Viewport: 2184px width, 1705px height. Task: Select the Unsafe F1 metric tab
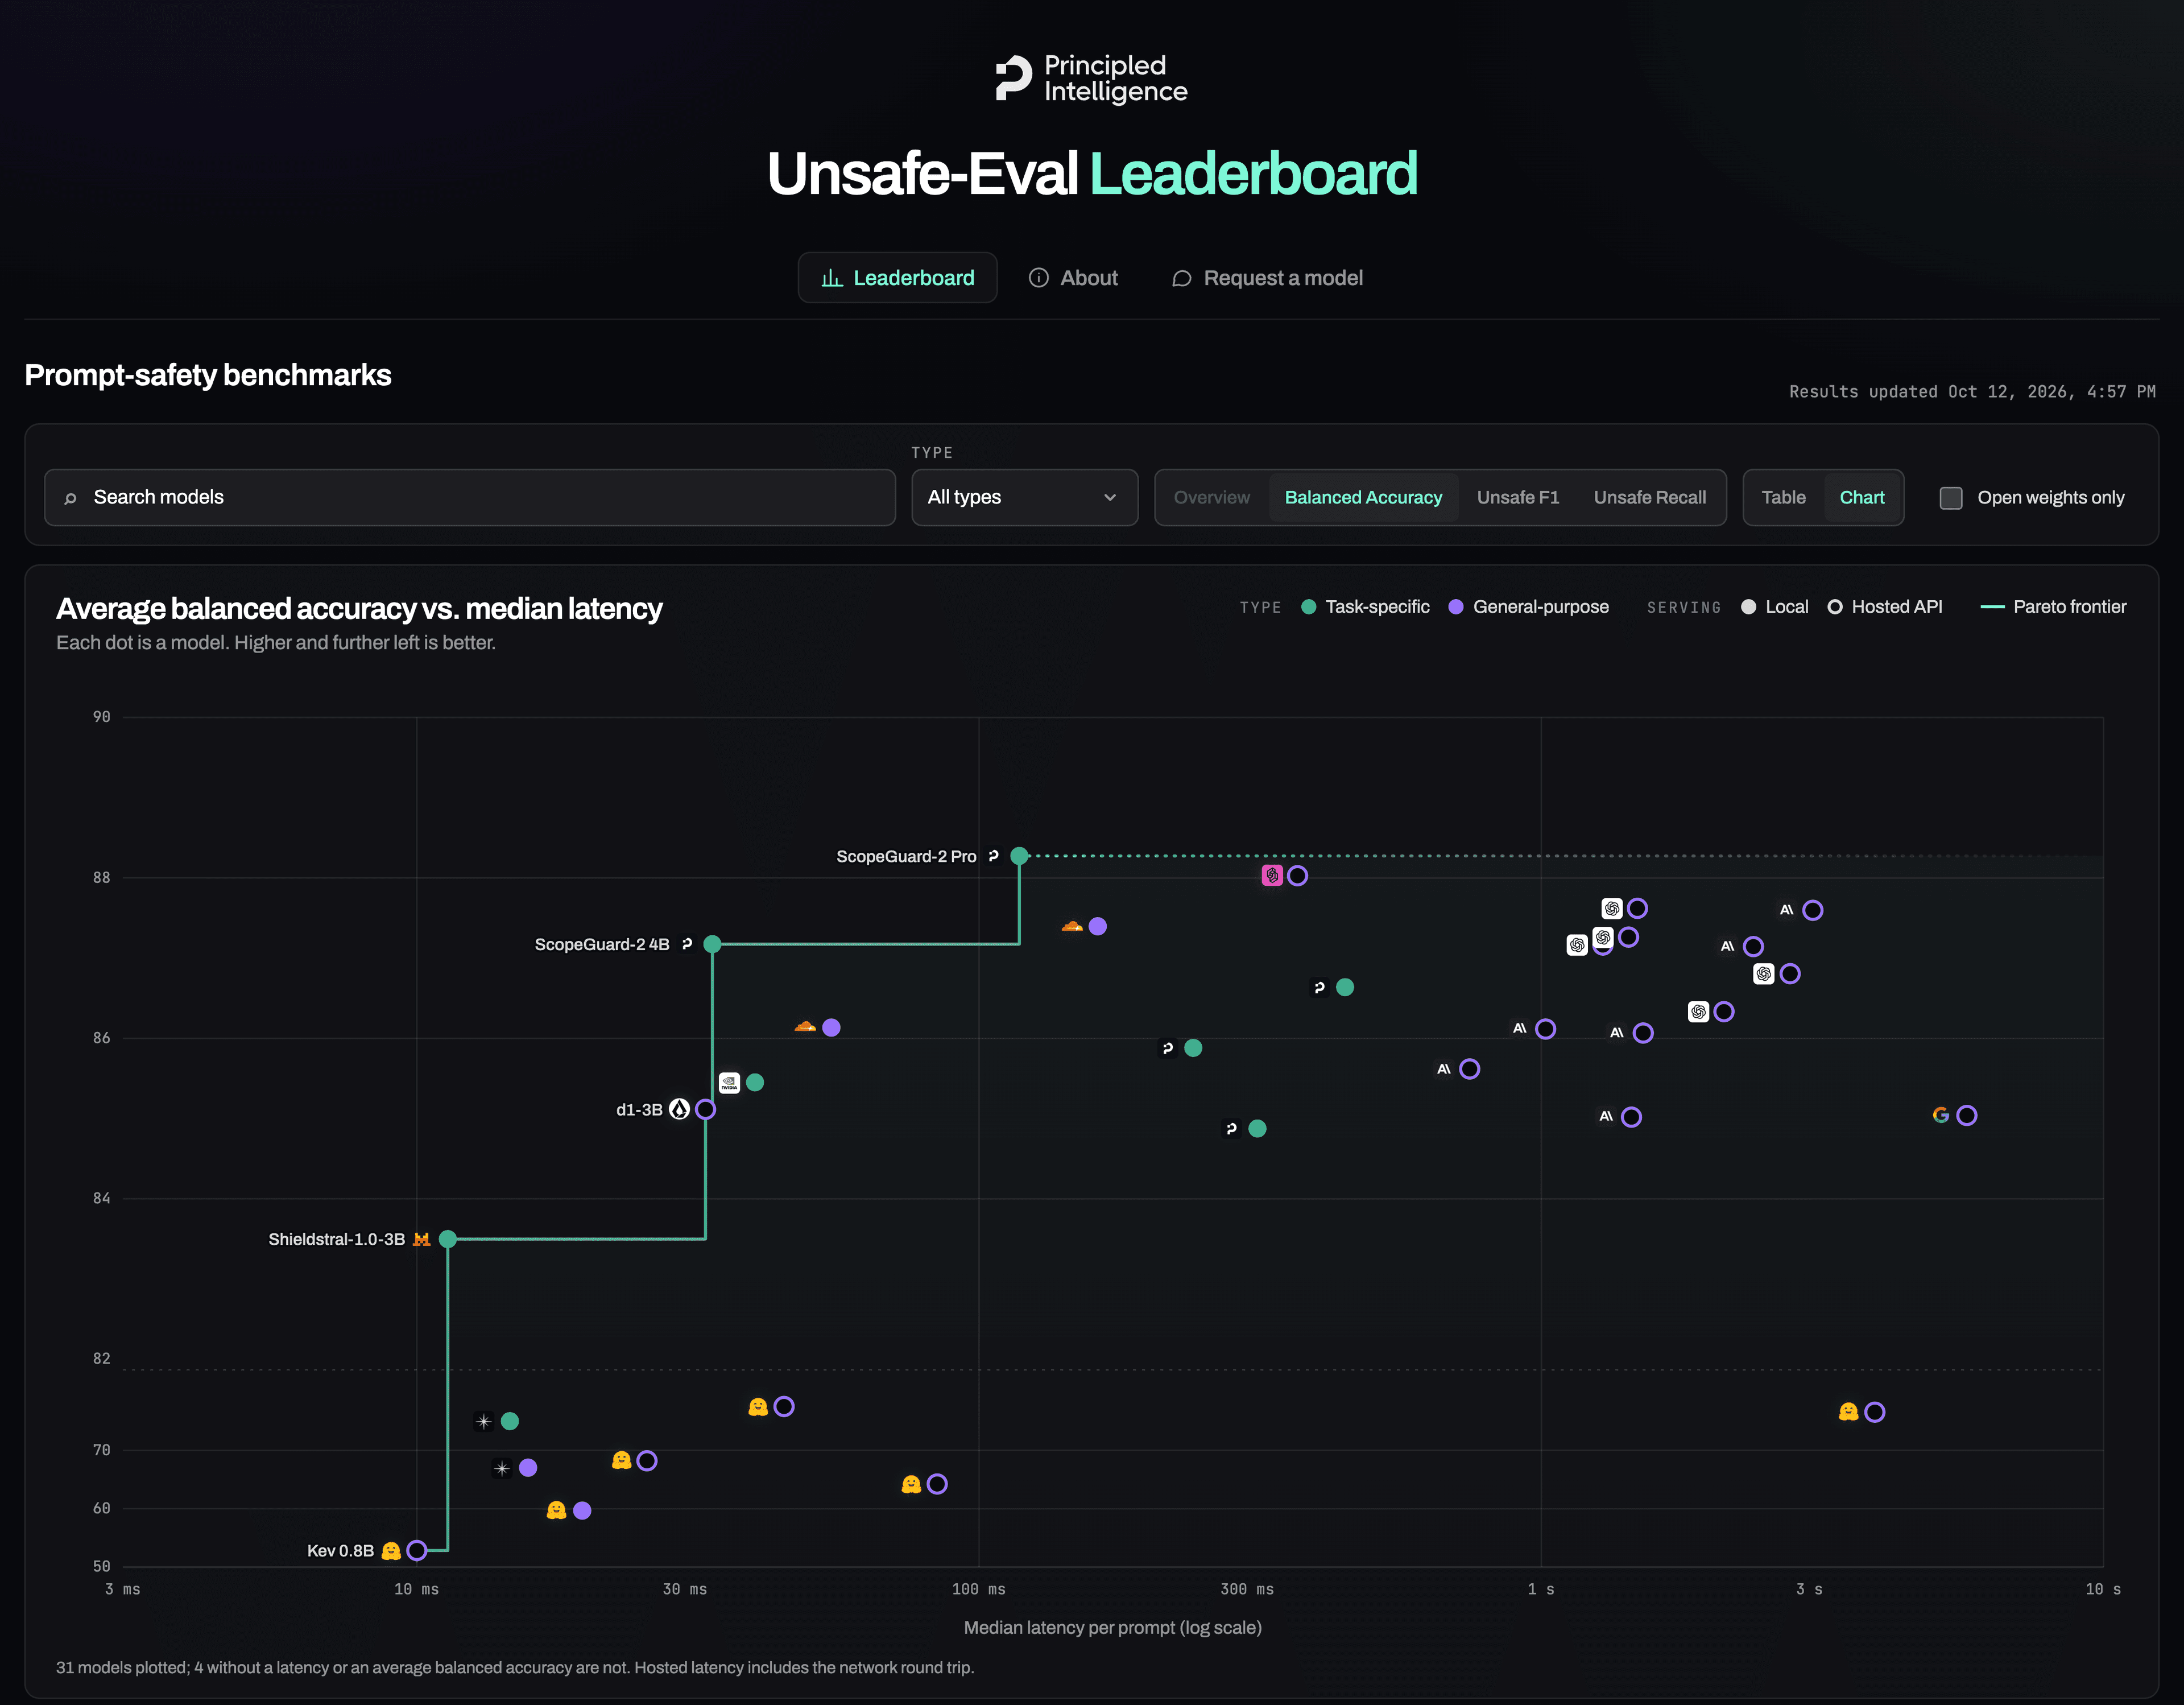coord(1517,498)
